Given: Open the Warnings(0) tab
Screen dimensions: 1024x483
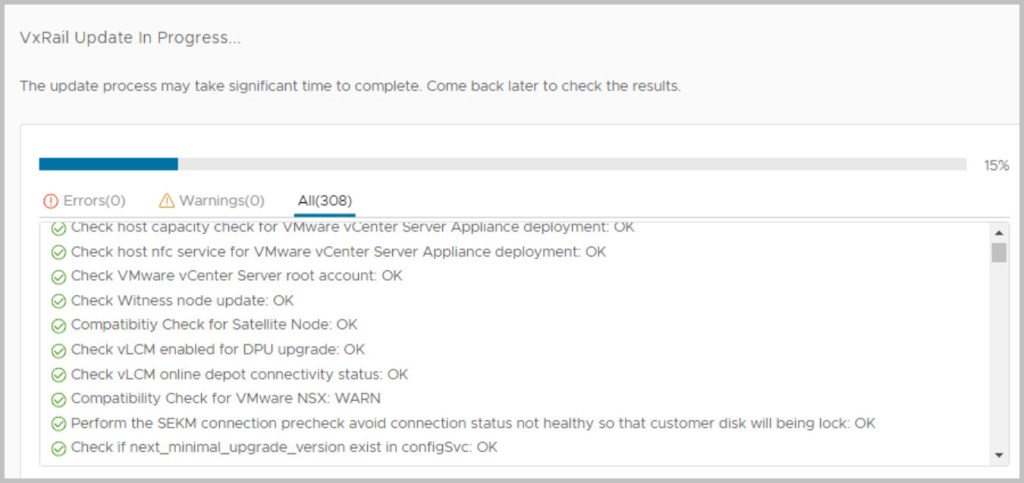Looking at the screenshot, I should 211,201.
